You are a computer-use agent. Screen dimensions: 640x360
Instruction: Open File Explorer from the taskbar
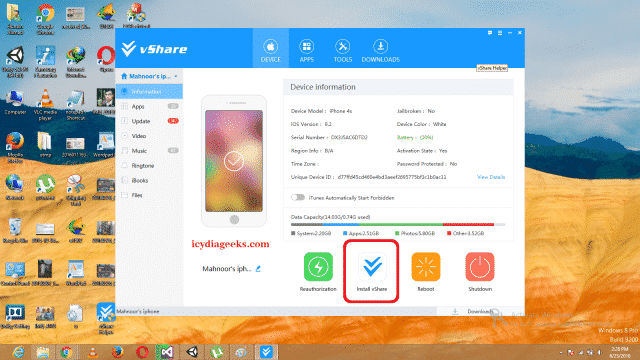click(x=42, y=352)
